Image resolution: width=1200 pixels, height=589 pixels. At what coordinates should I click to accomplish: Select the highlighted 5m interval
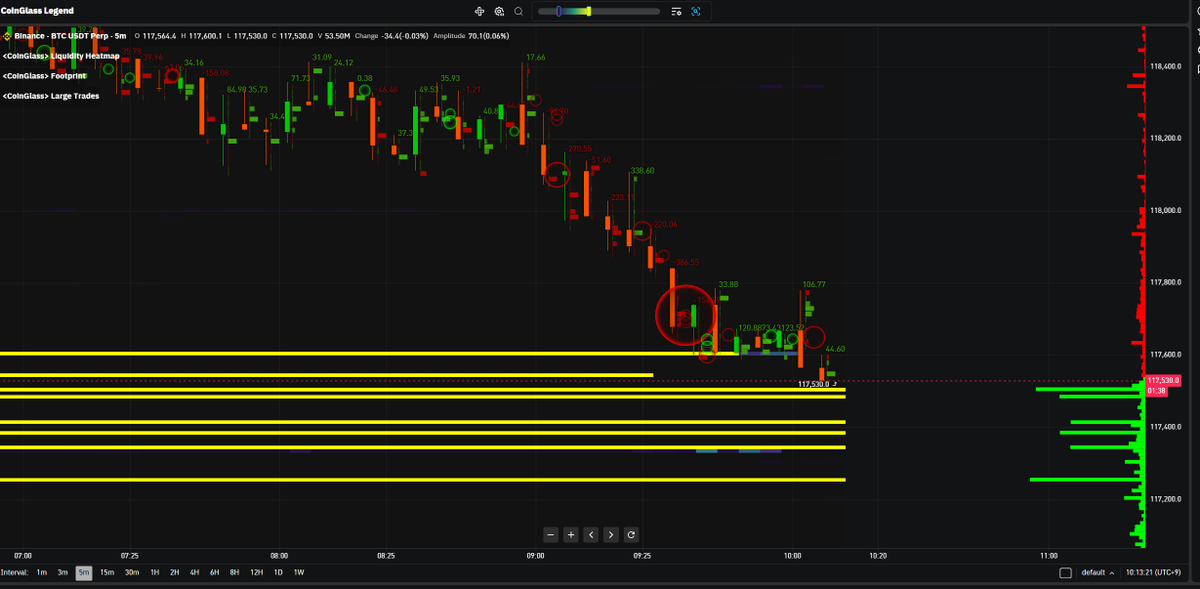coord(84,572)
